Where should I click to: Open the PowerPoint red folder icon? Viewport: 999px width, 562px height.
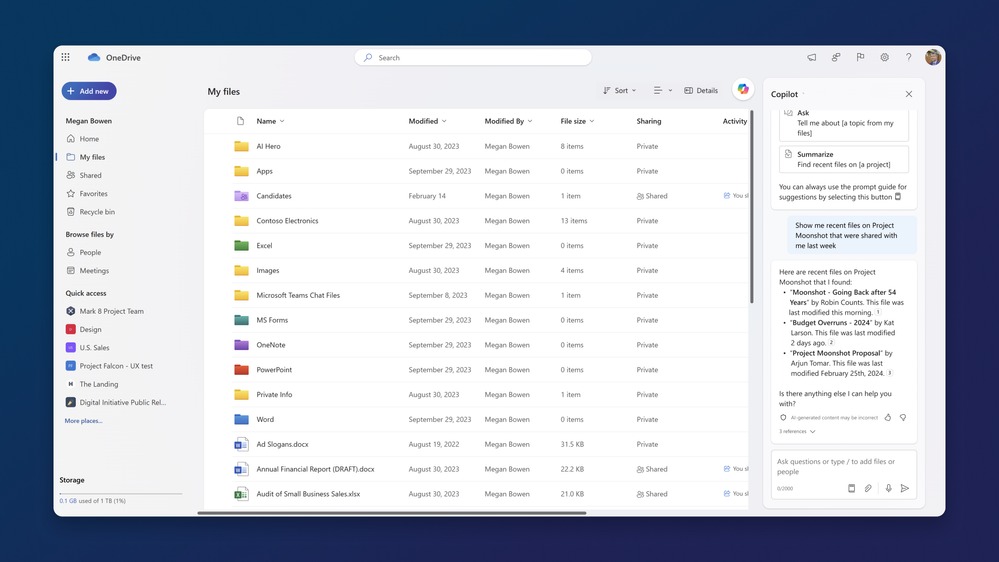241,370
